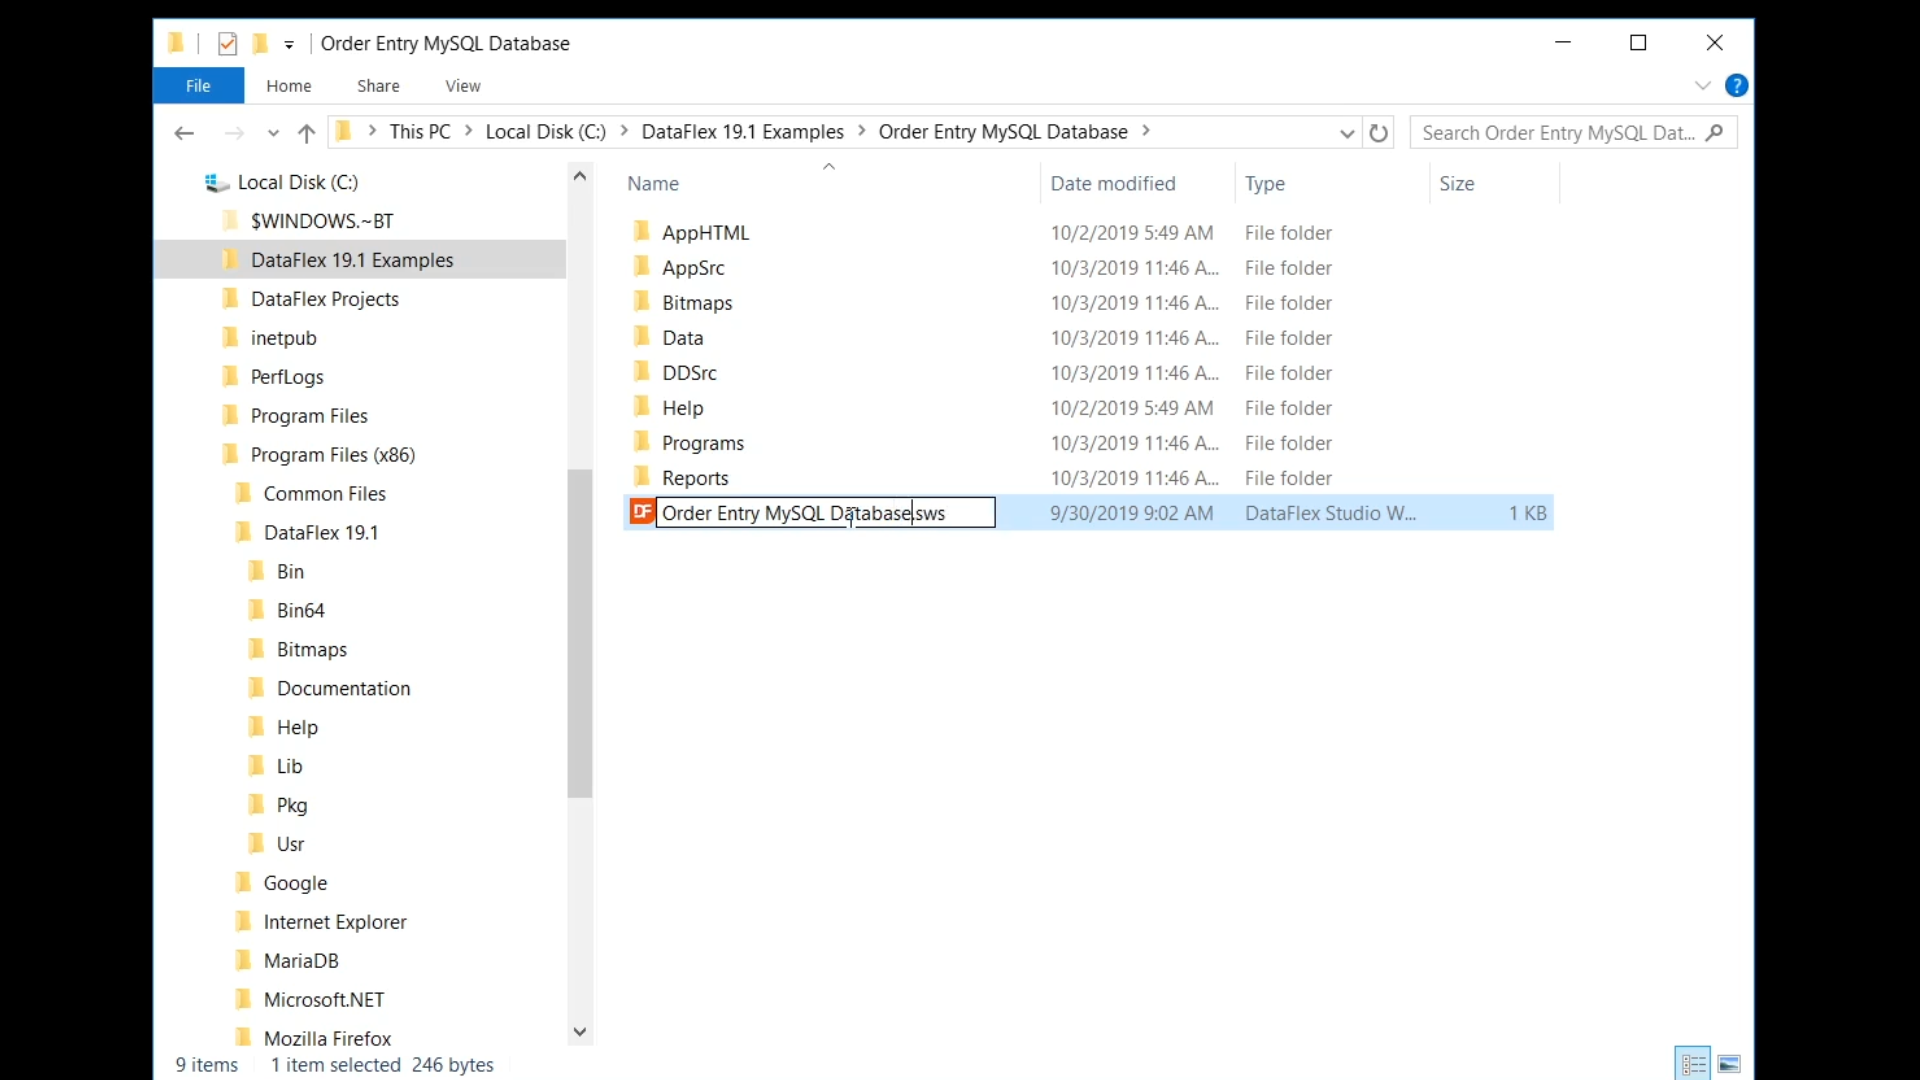Open the File menu tab
The width and height of the screenshot is (1920, 1080).
pyautogui.click(x=198, y=86)
